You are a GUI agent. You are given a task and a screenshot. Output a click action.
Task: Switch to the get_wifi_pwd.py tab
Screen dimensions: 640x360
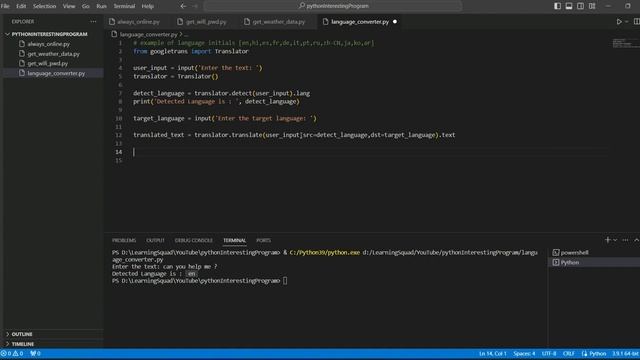[x=206, y=22]
